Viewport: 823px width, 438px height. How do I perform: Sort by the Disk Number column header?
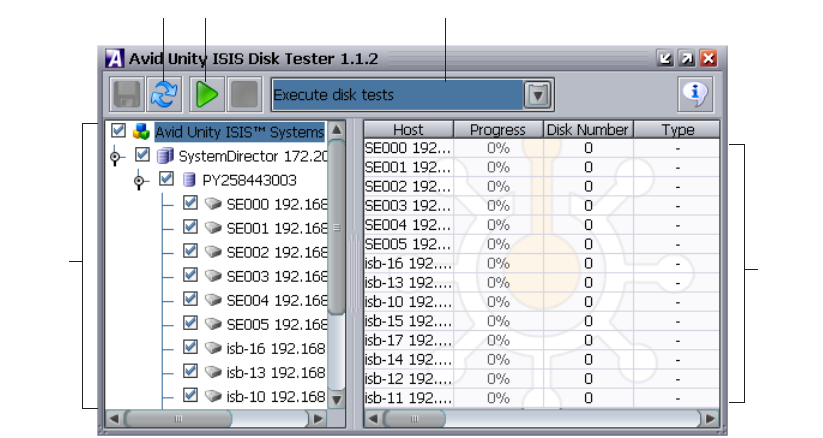[588, 129]
